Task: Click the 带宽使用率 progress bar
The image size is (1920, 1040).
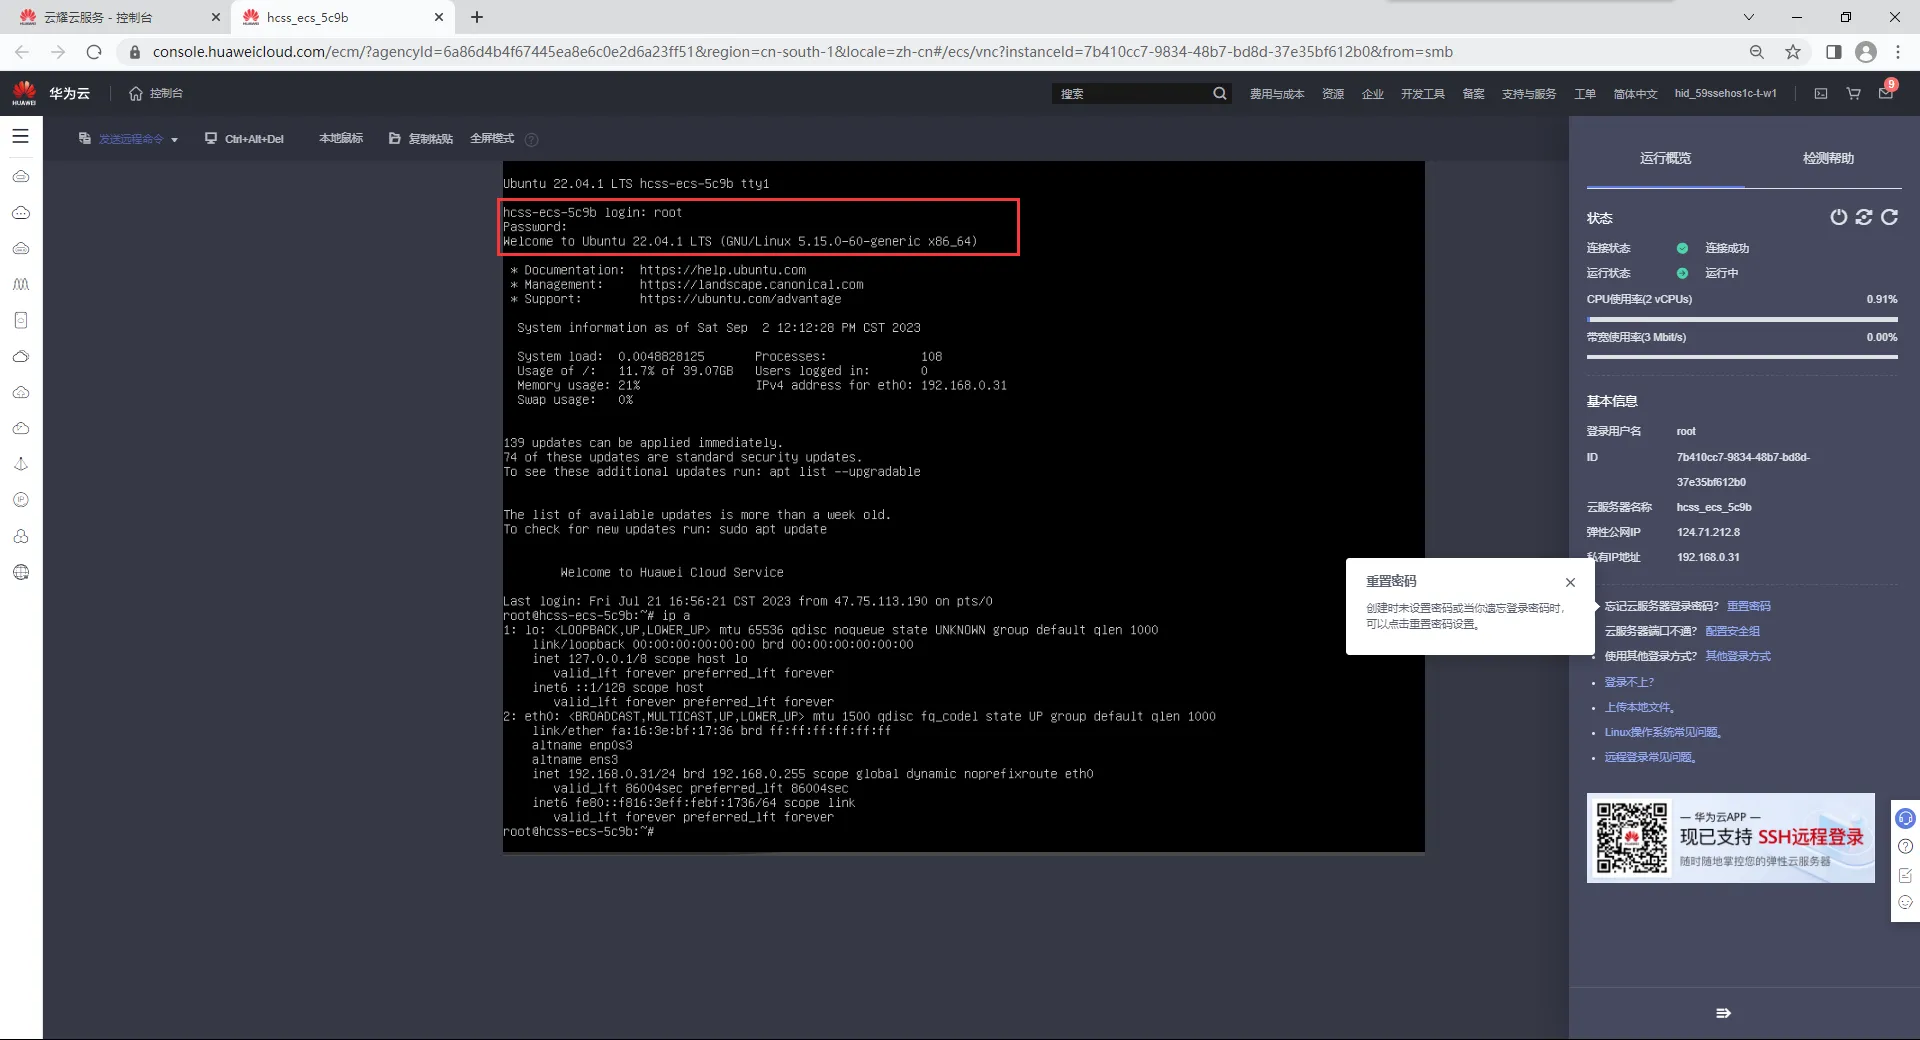Action: pos(1742,357)
